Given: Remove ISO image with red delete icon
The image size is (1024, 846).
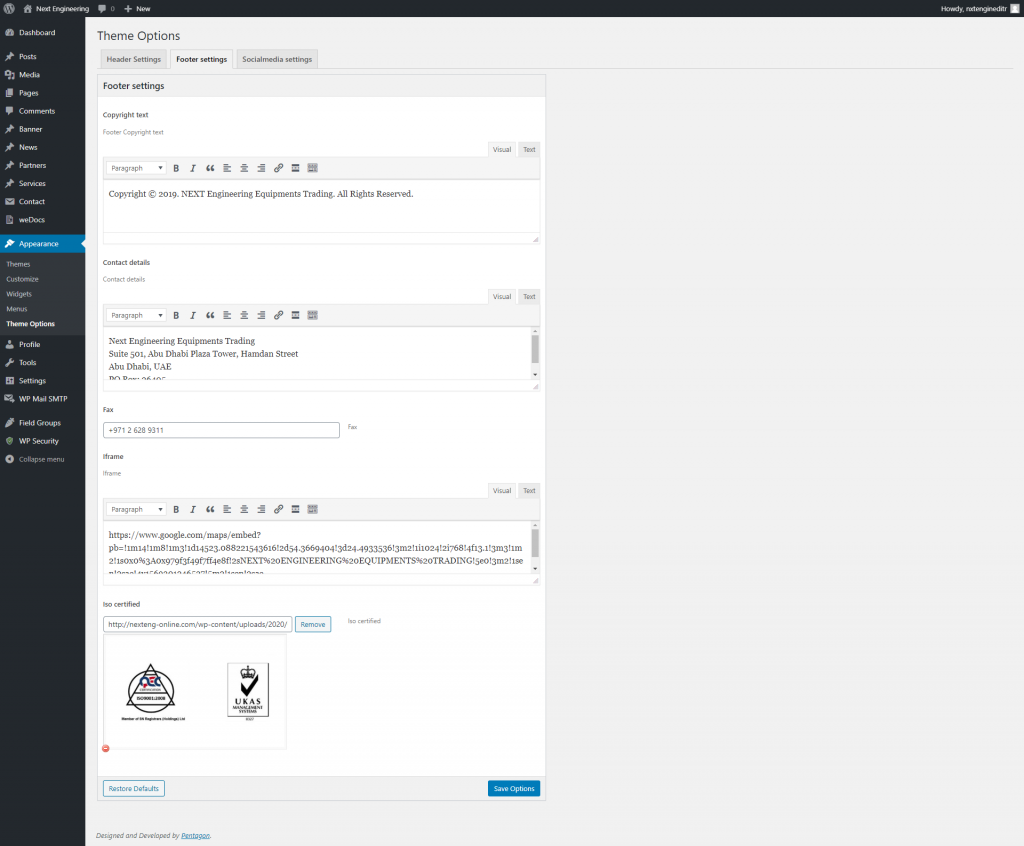Looking at the screenshot, I should [x=106, y=748].
